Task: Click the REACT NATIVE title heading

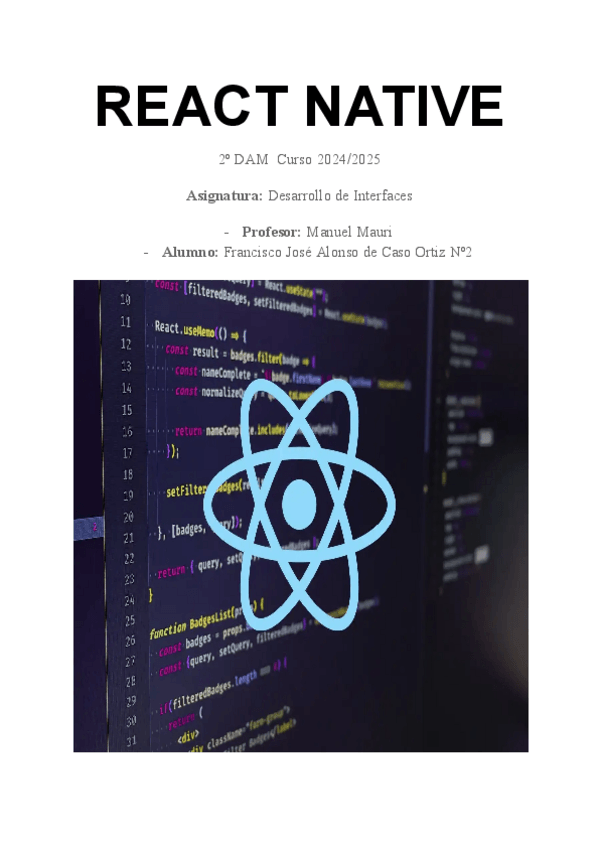Action: coord(299,106)
